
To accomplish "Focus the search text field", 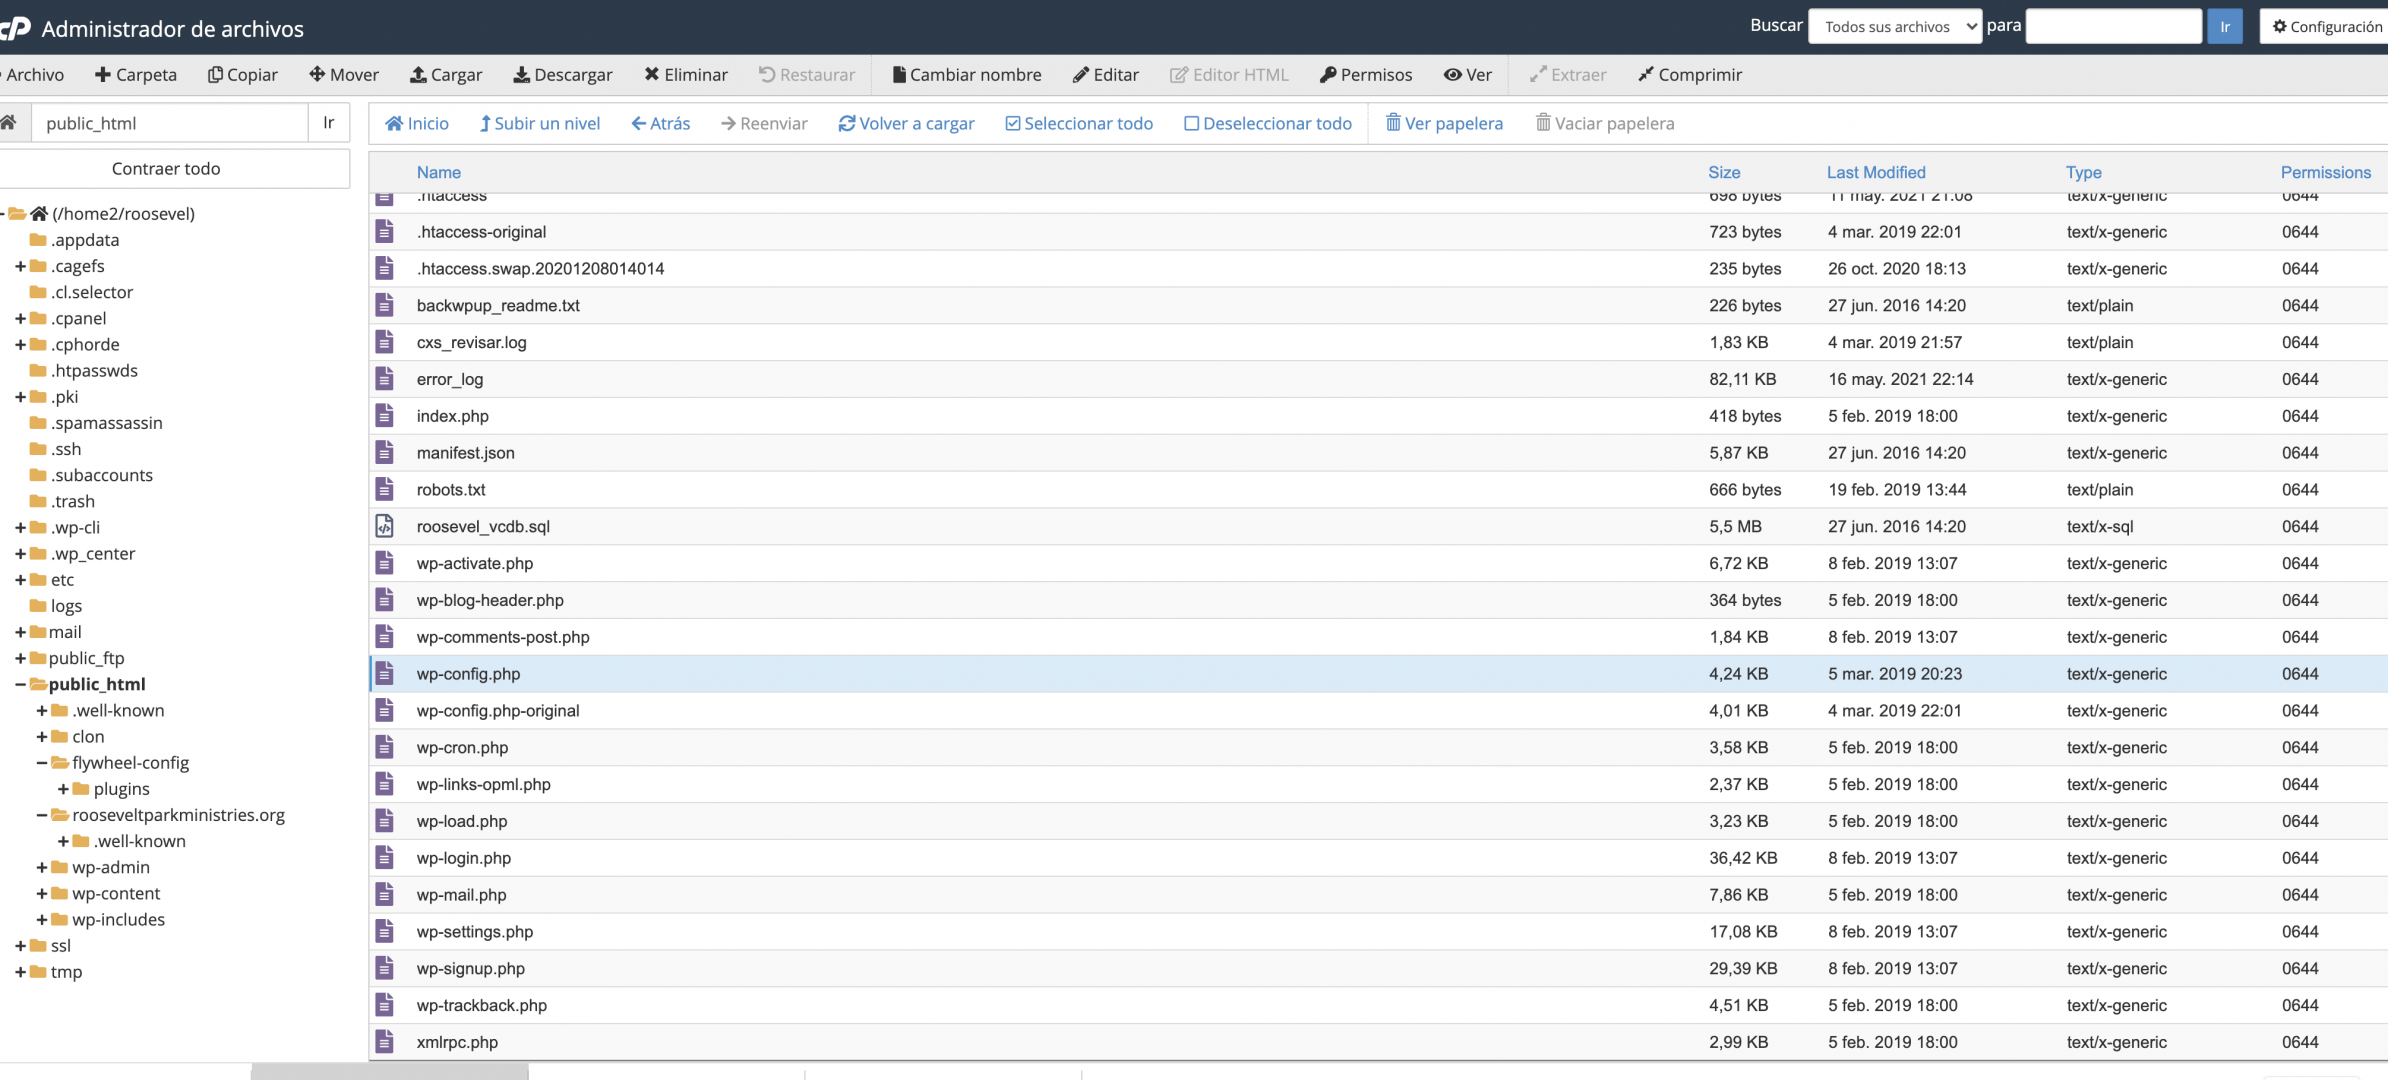I will click(2113, 26).
